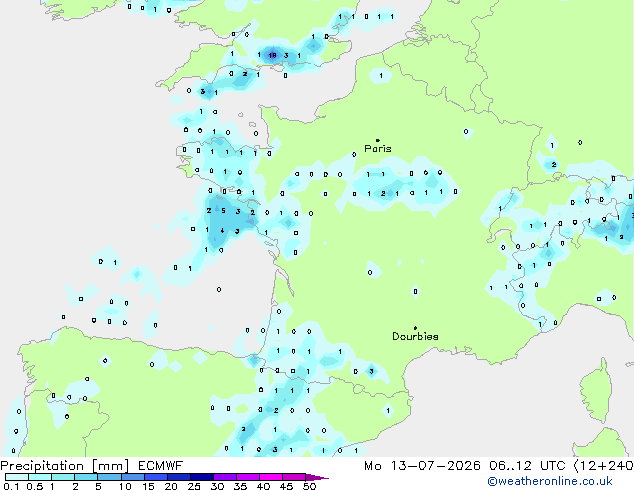Click the legend label '50'
634x490 pixels.
309,486
